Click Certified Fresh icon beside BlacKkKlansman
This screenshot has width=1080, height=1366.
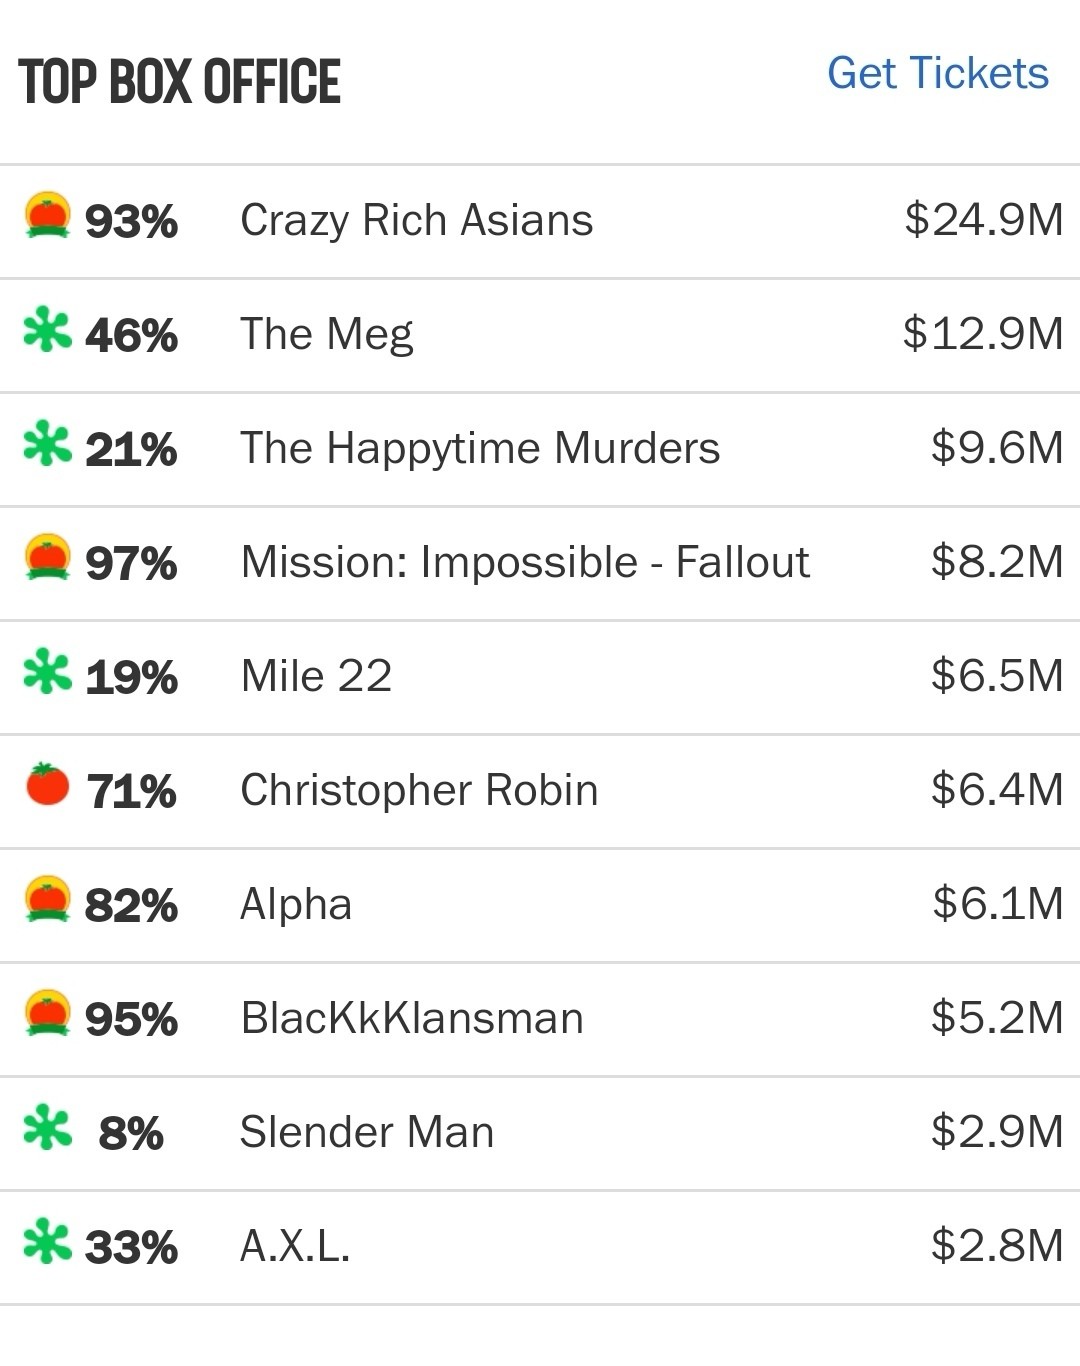48,1014
